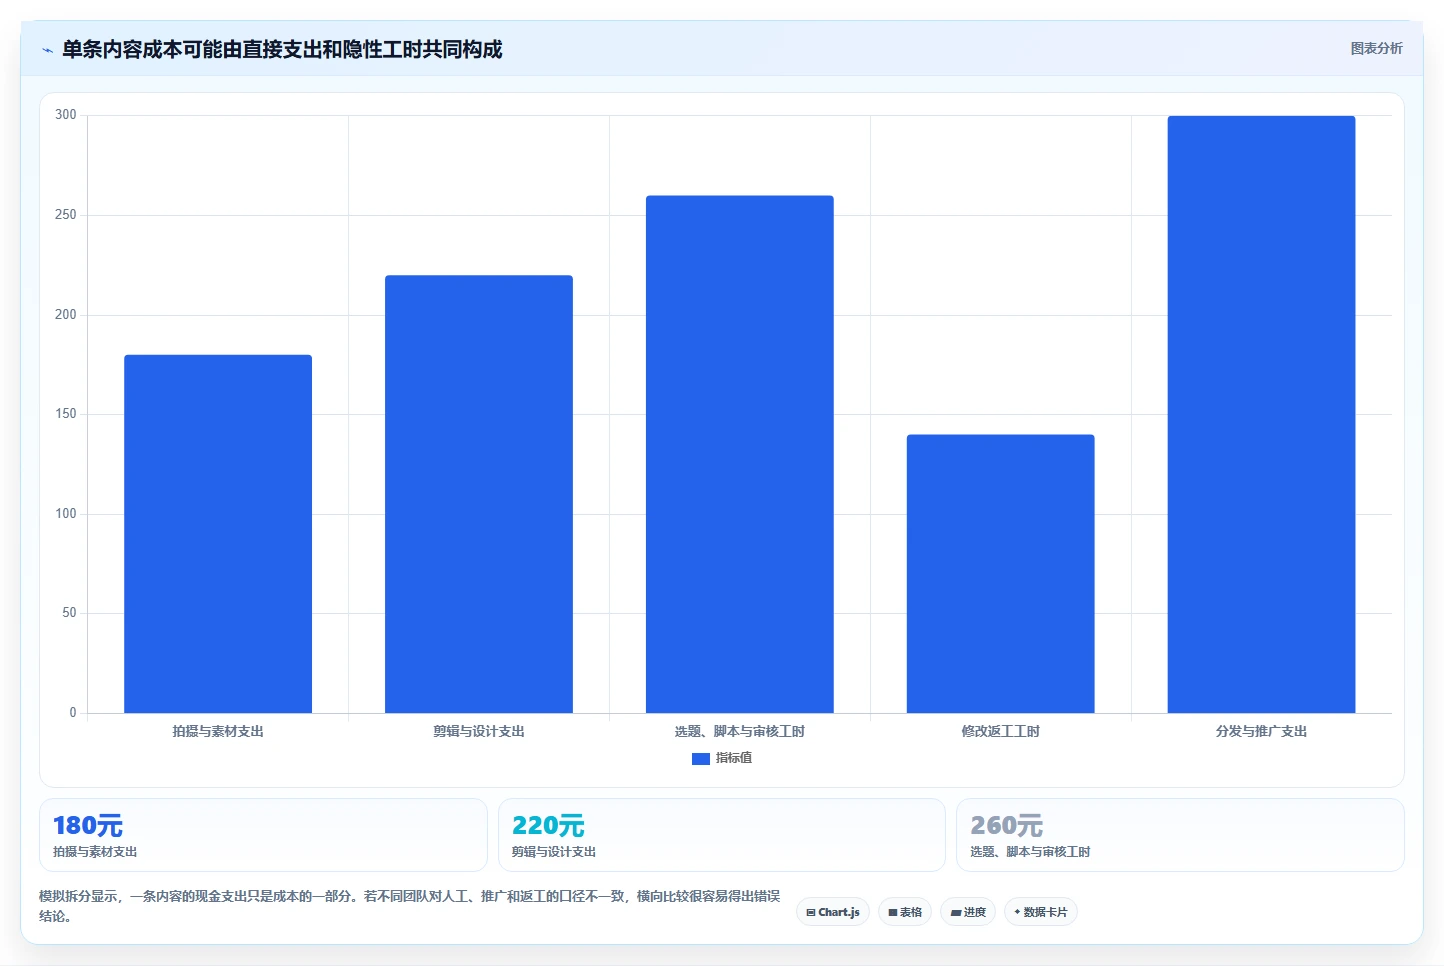The image size is (1444, 966).
Task: Click the chart title 单条内容成本可能由直接支出和隐性工时共同构成
Action: (x=282, y=50)
